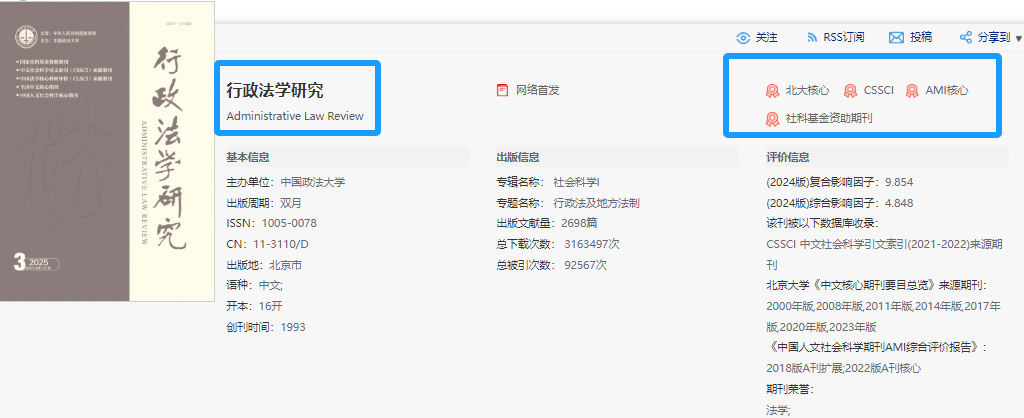Viewport: 1024px width, 418px height.
Task: Click the 北京大学《中文核心期刊要目总览》 entry
Action: 877,285
